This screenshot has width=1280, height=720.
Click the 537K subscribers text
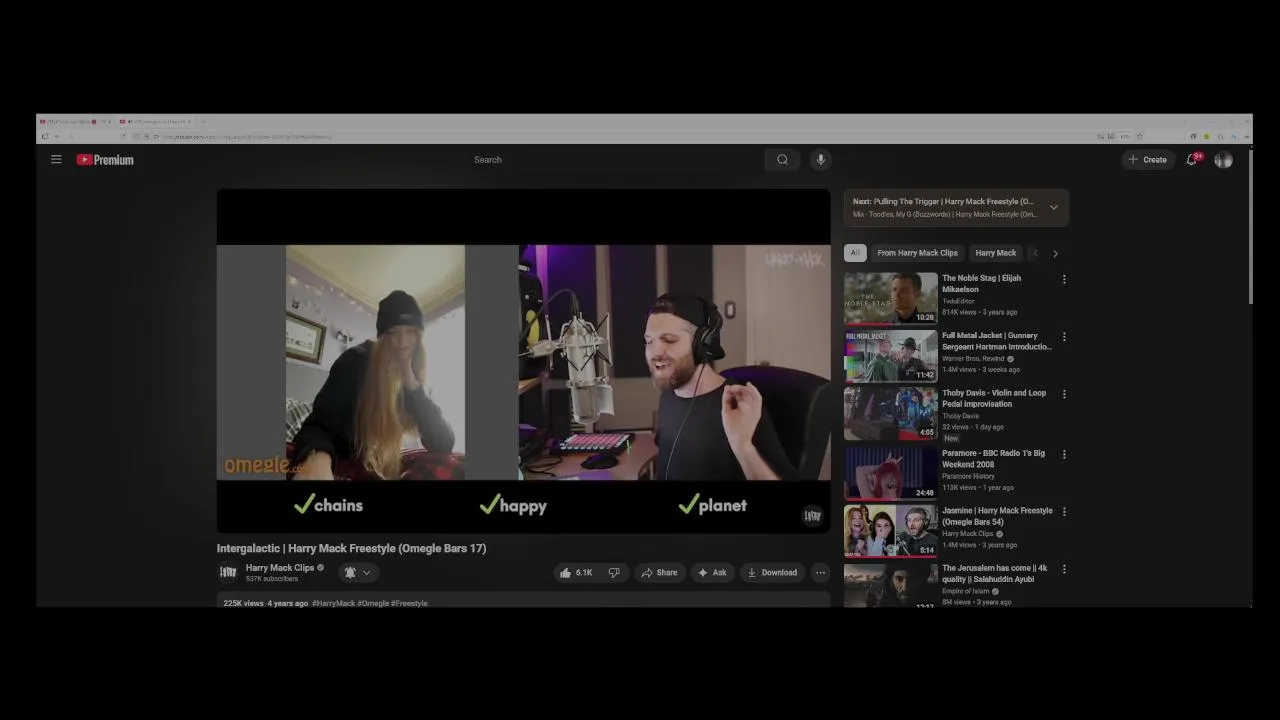[x=272, y=579]
